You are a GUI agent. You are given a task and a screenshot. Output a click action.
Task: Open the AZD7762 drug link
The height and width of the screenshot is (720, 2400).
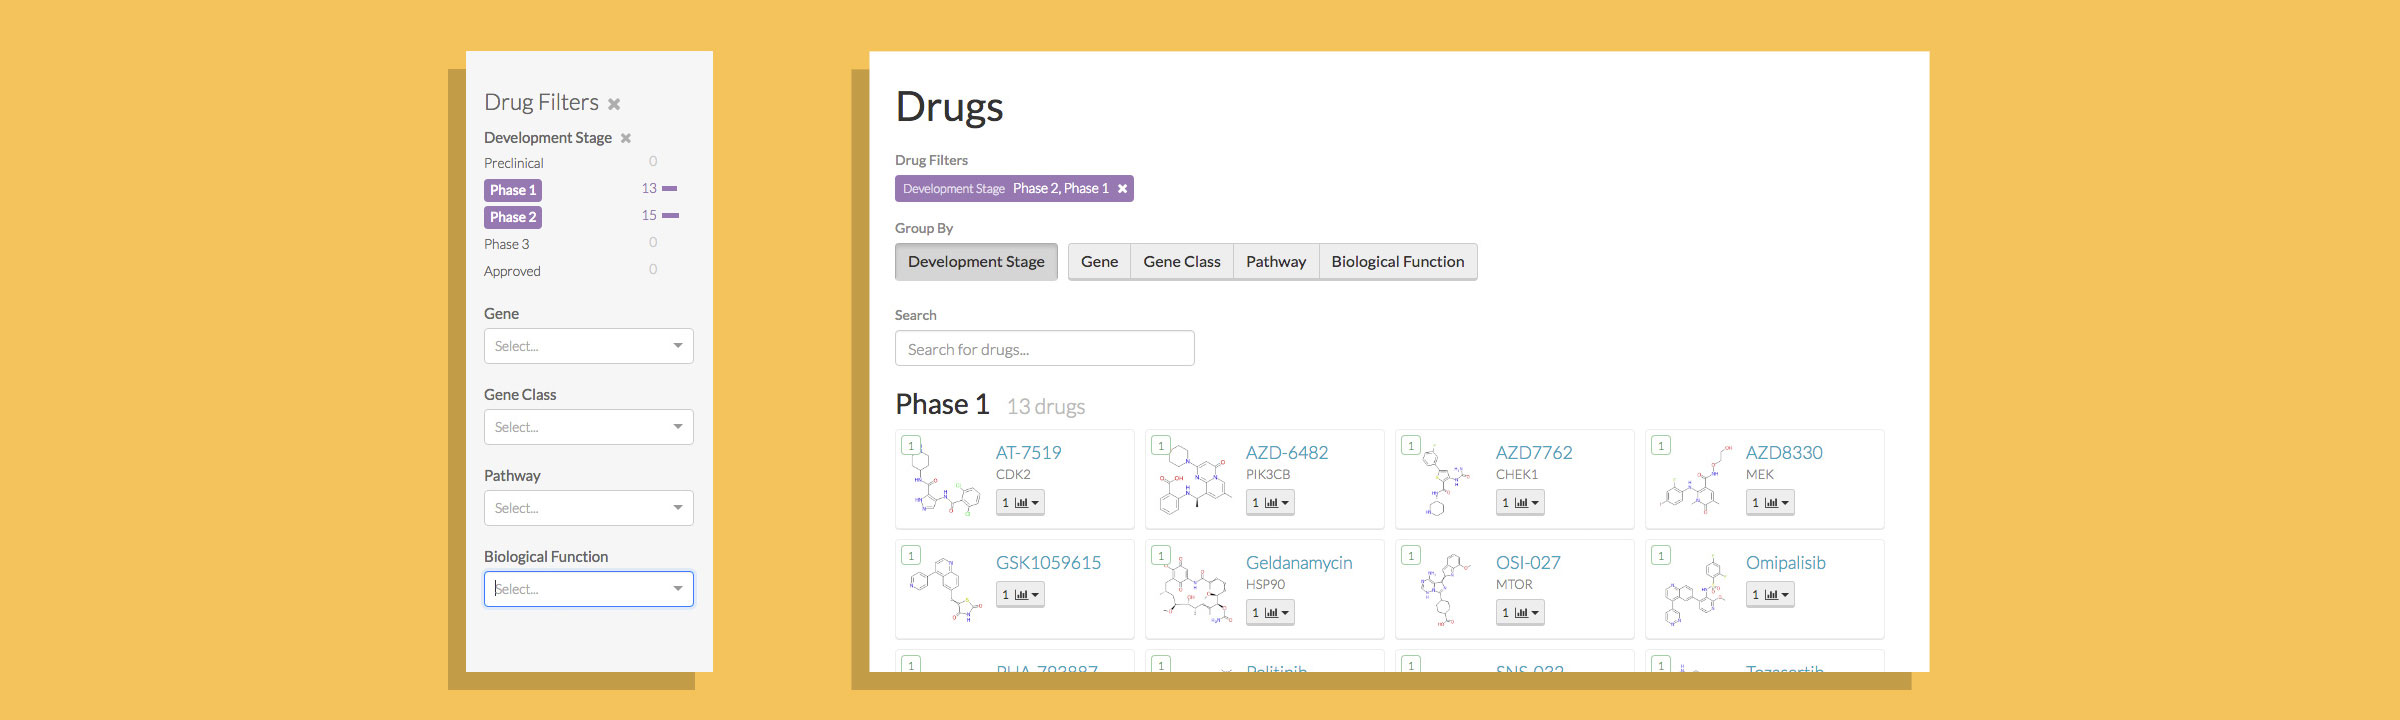tap(1533, 453)
